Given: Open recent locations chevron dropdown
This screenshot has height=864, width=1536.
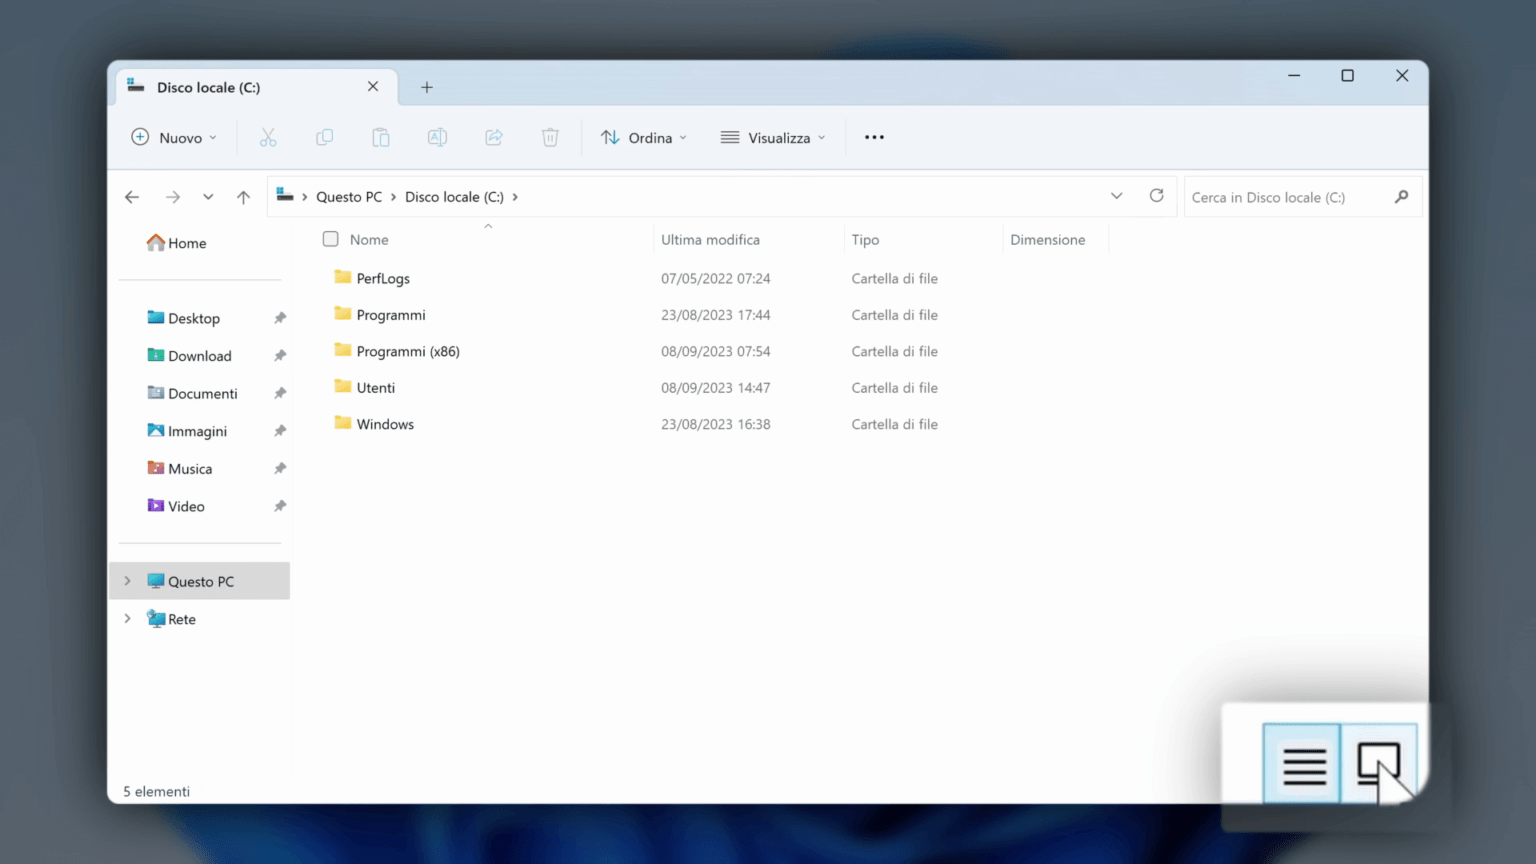Looking at the screenshot, I should pos(208,197).
